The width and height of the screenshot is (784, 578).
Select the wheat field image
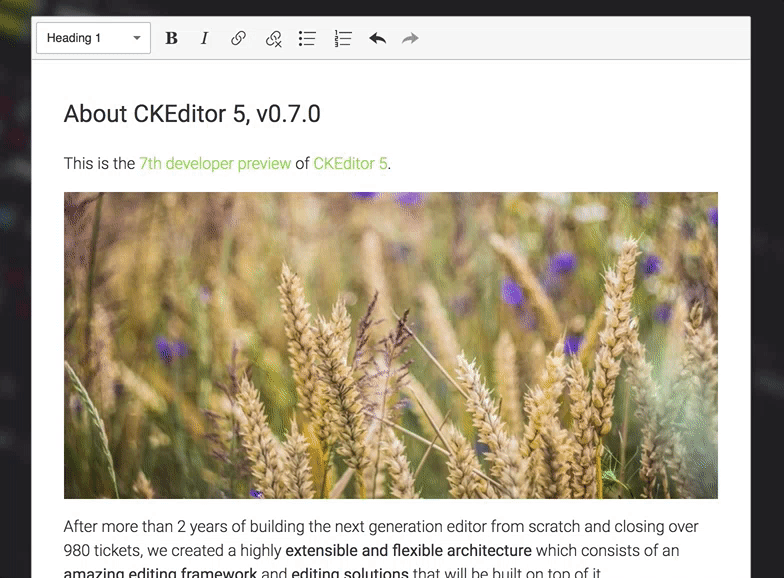pyautogui.click(x=390, y=346)
